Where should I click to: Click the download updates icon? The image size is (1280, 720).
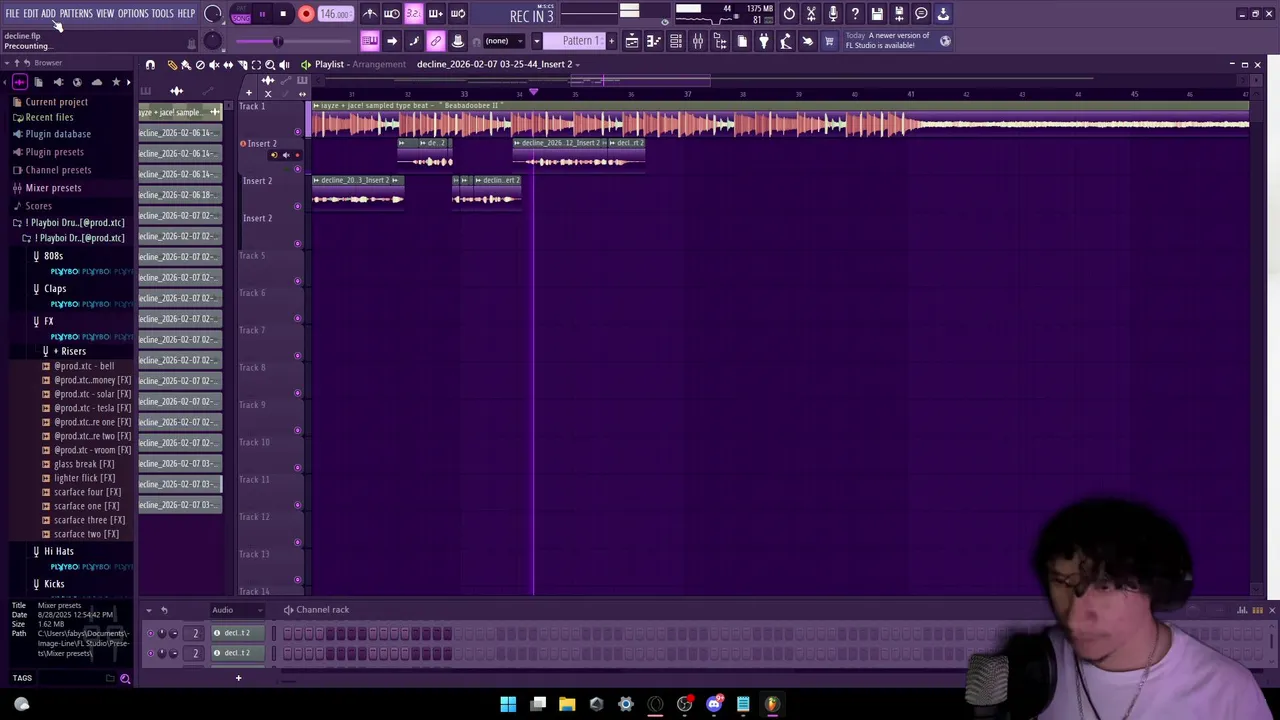943,14
